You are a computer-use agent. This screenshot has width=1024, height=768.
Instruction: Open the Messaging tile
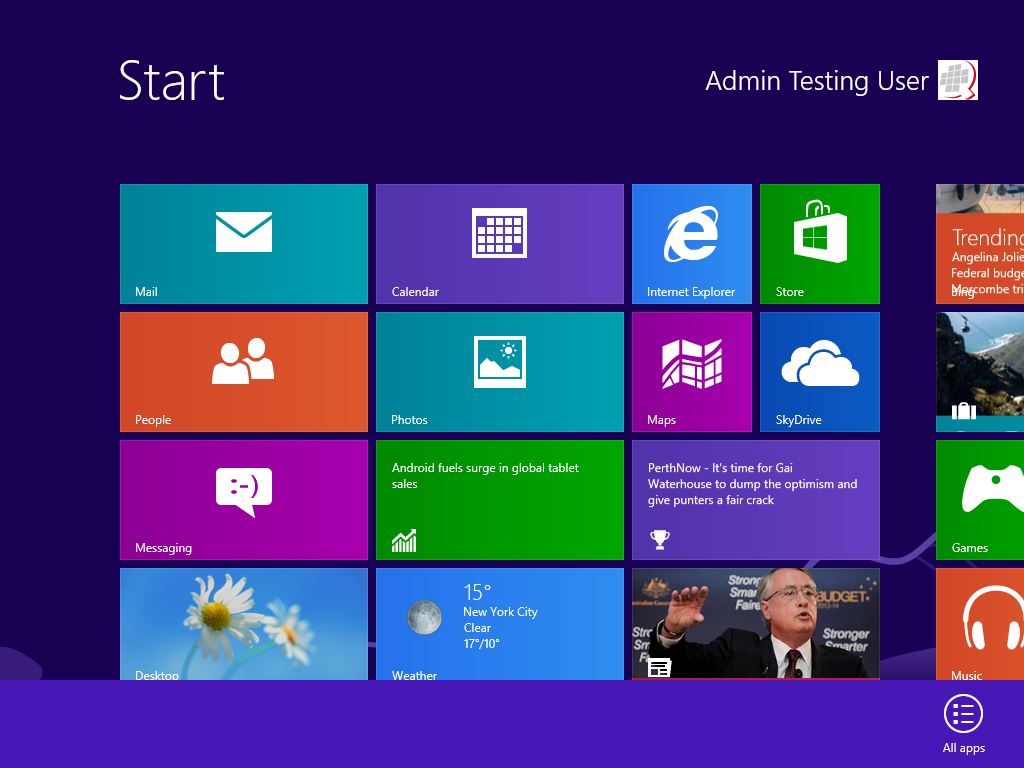click(243, 499)
